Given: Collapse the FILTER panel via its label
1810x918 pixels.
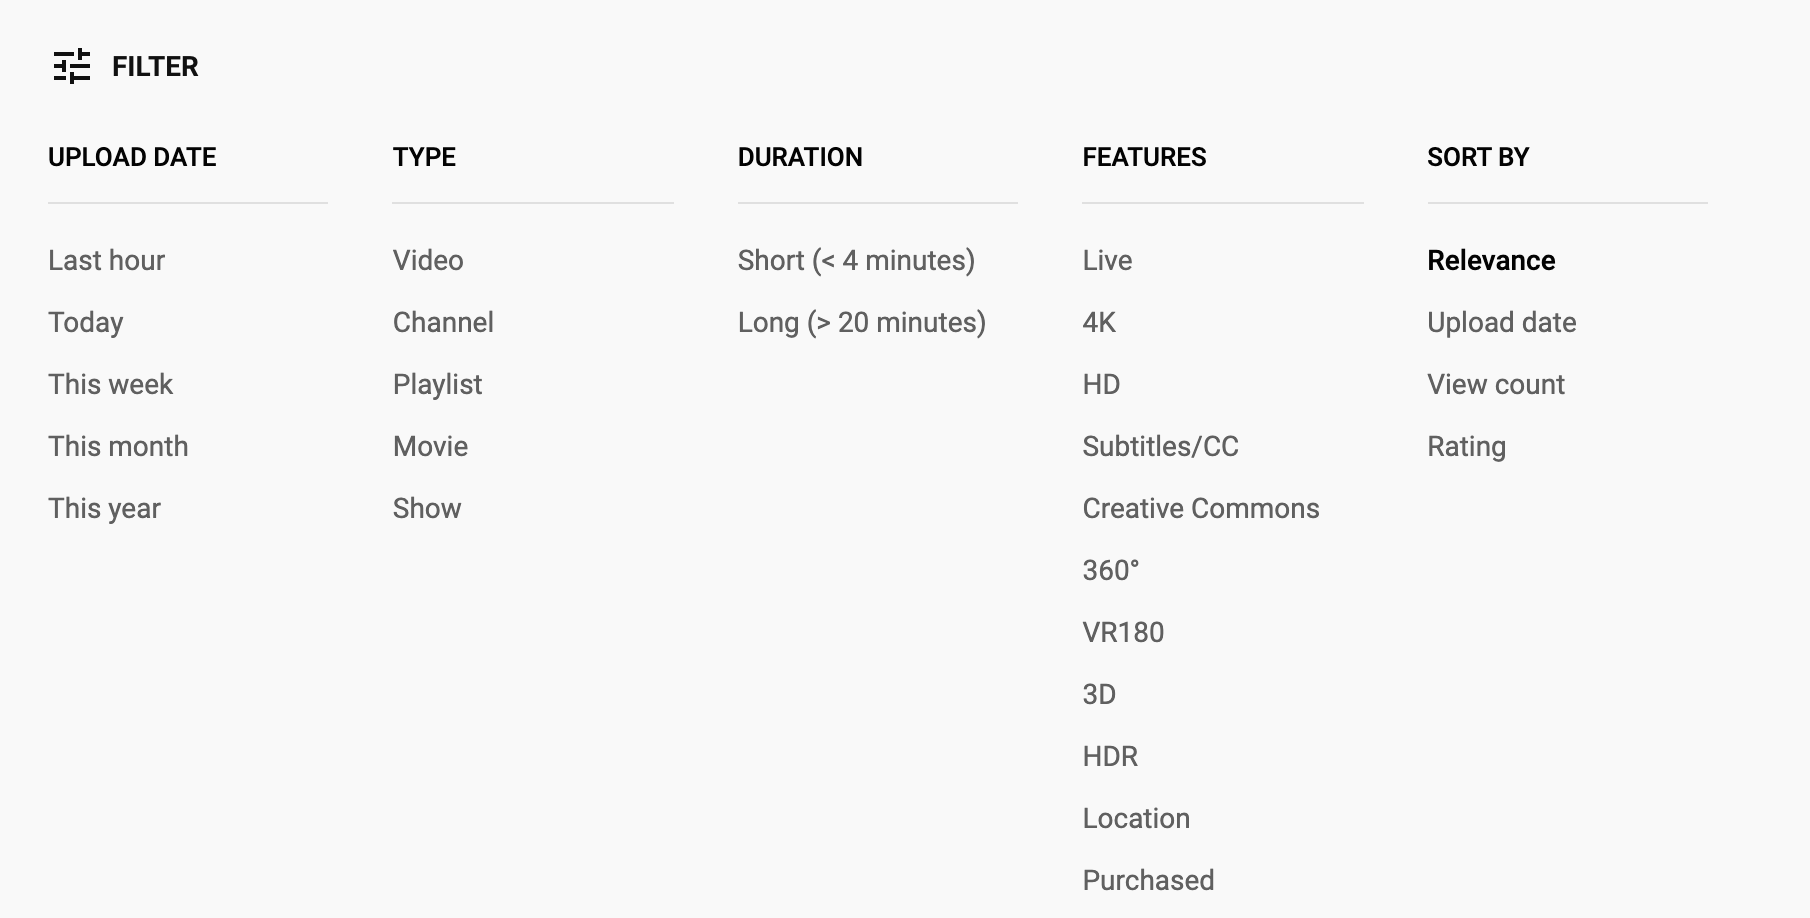Looking at the screenshot, I should click(x=155, y=67).
